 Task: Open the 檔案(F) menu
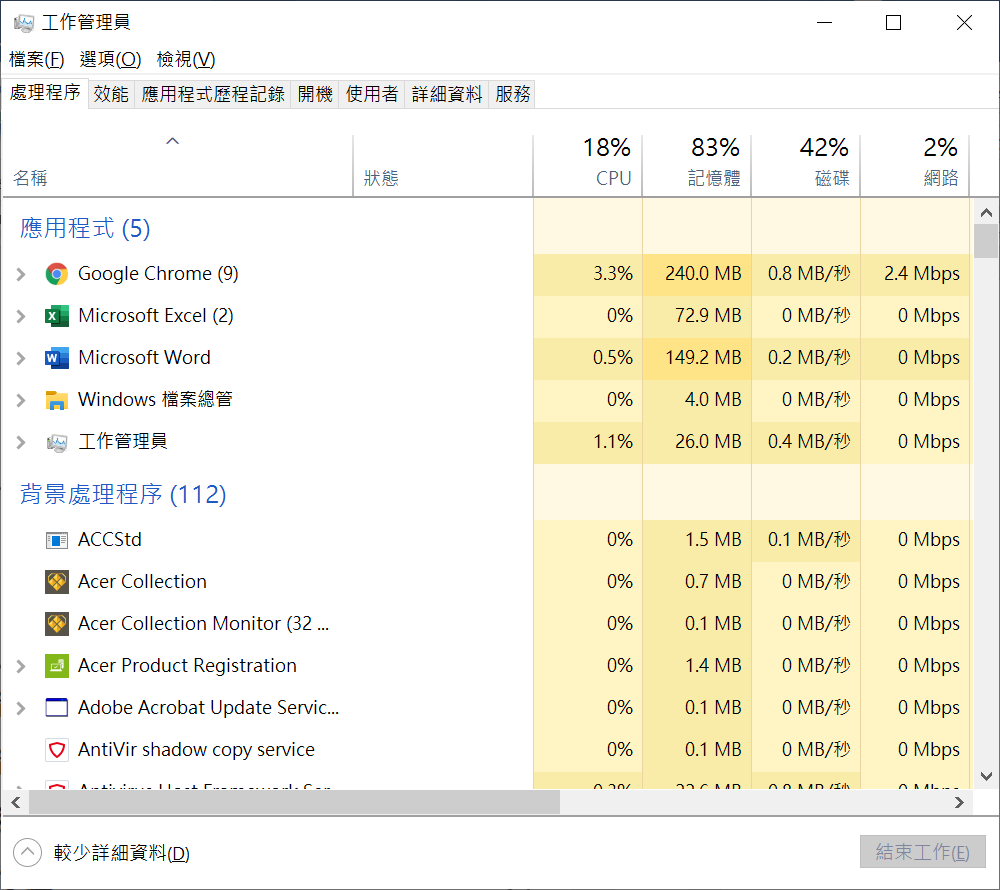(36, 59)
